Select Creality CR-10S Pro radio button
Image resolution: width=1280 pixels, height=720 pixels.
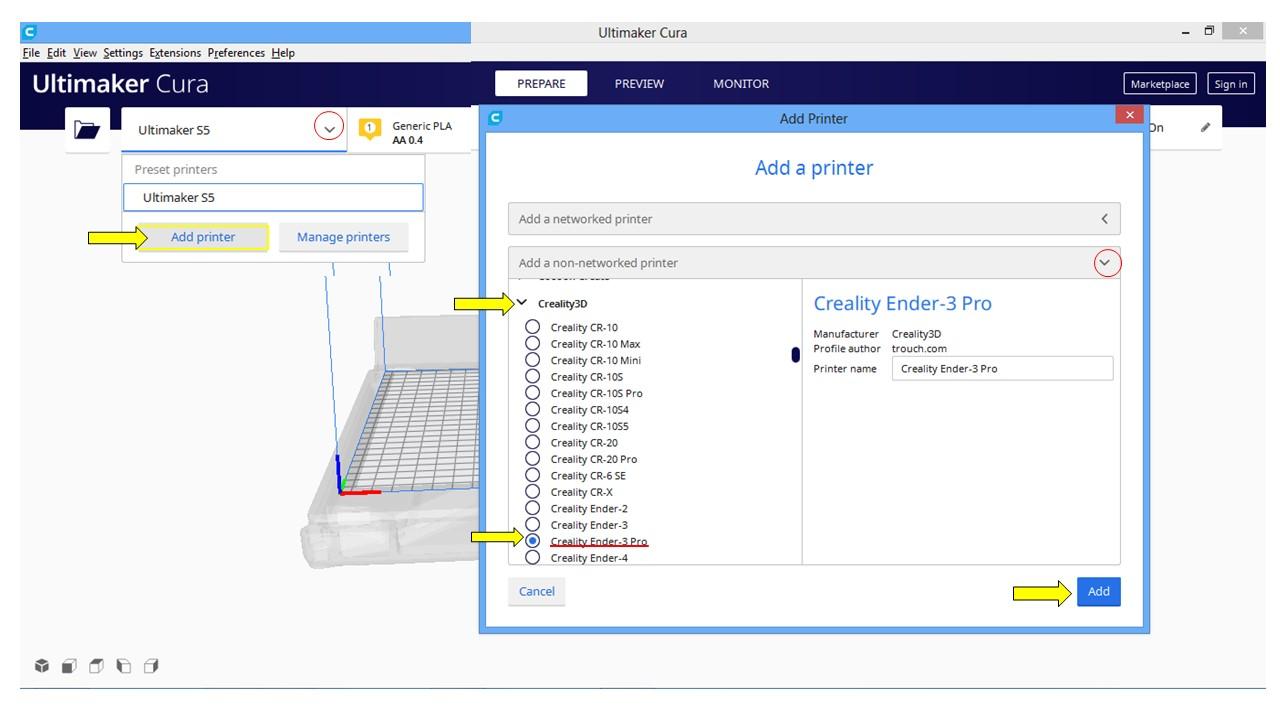click(532, 393)
